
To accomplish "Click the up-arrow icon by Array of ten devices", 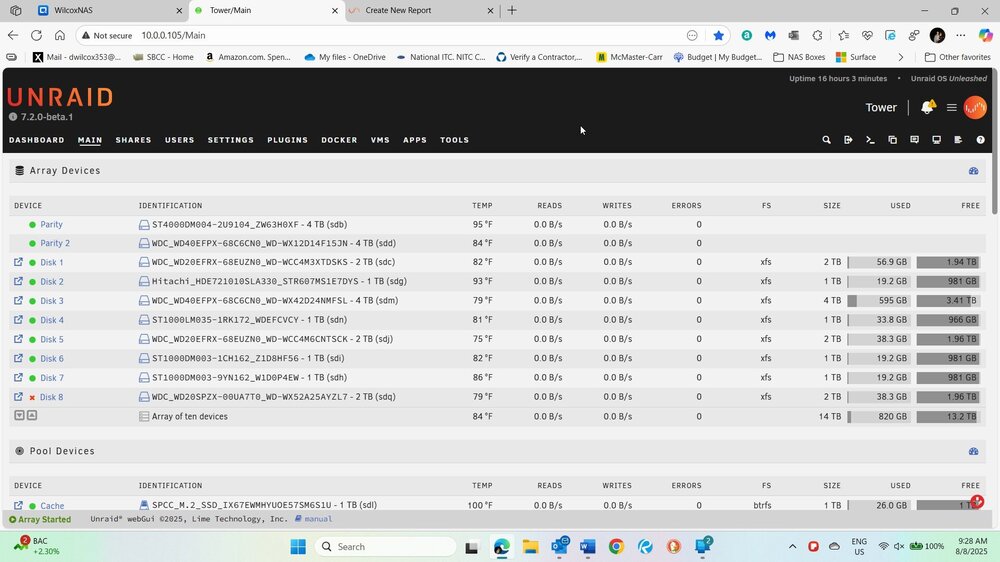I will click(32, 415).
